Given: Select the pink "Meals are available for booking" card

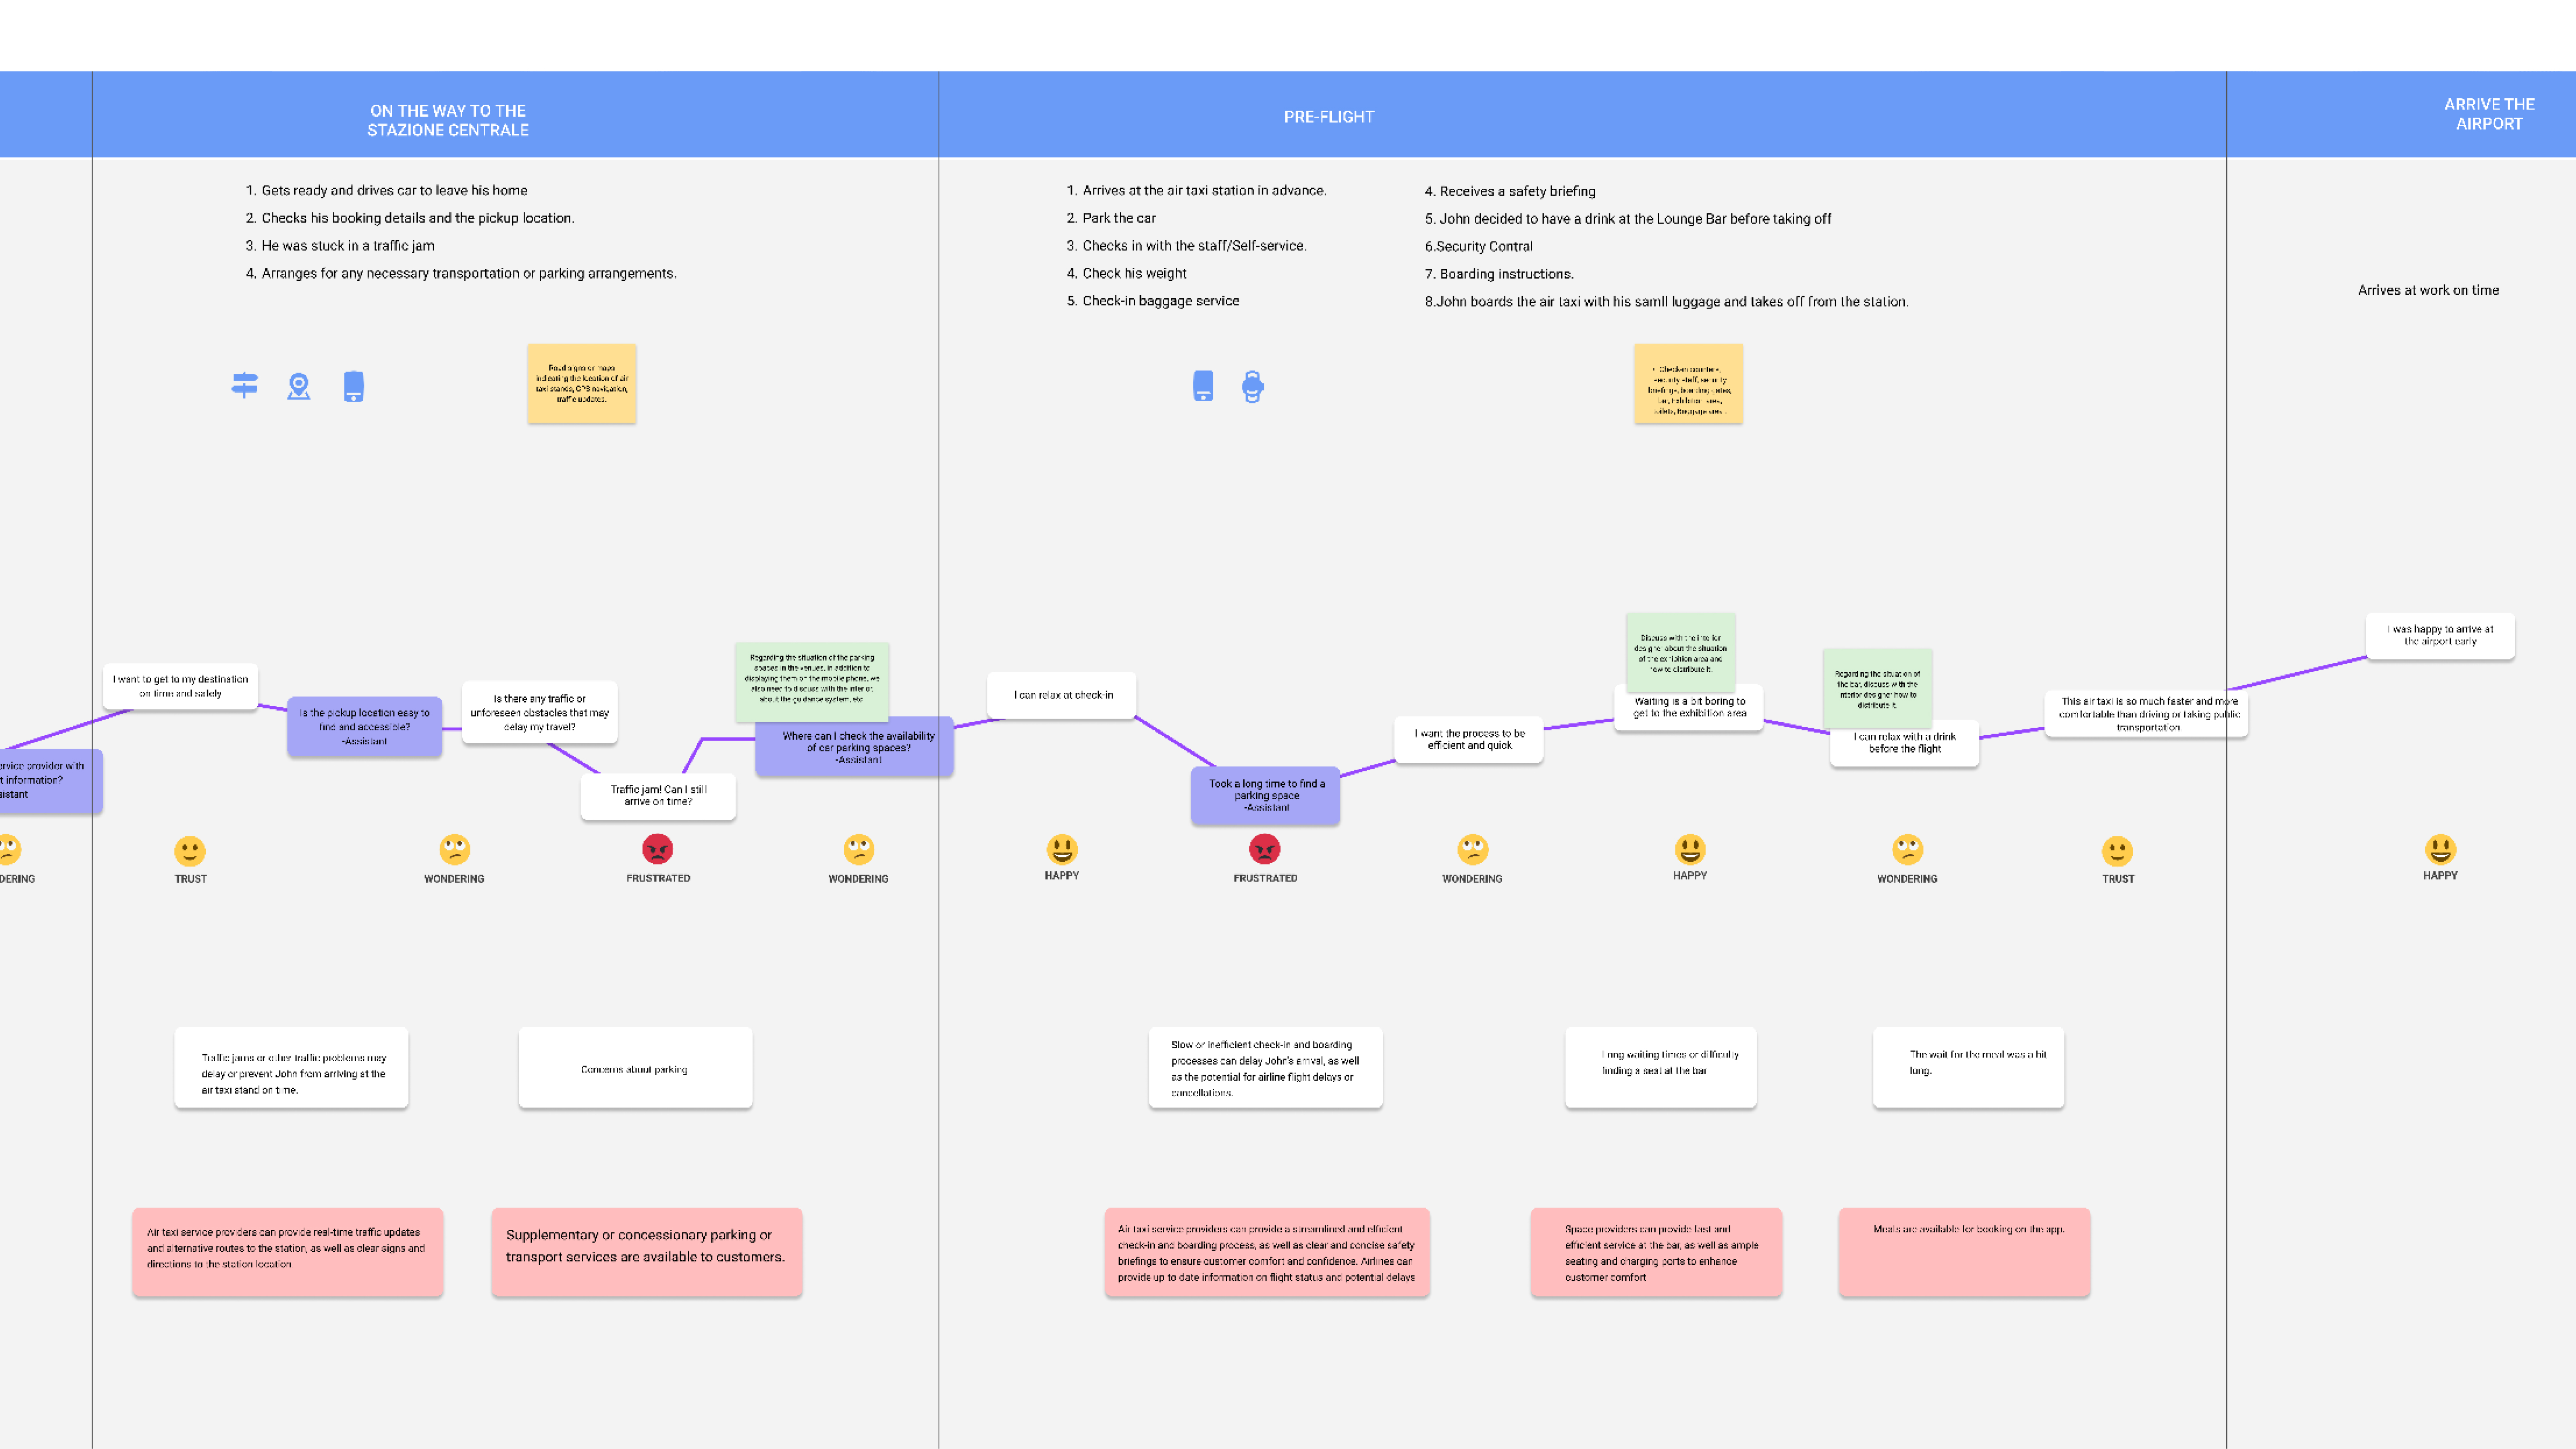Looking at the screenshot, I should coord(1964,1252).
